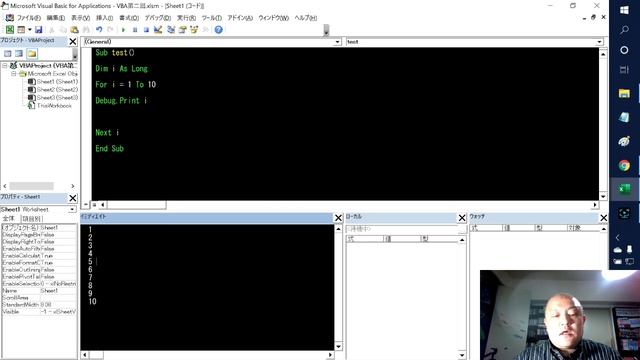Collapse the Microsoft Excel Objects folder
The width and height of the screenshot is (640, 360).
pyautogui.click(x=13, y=73)
